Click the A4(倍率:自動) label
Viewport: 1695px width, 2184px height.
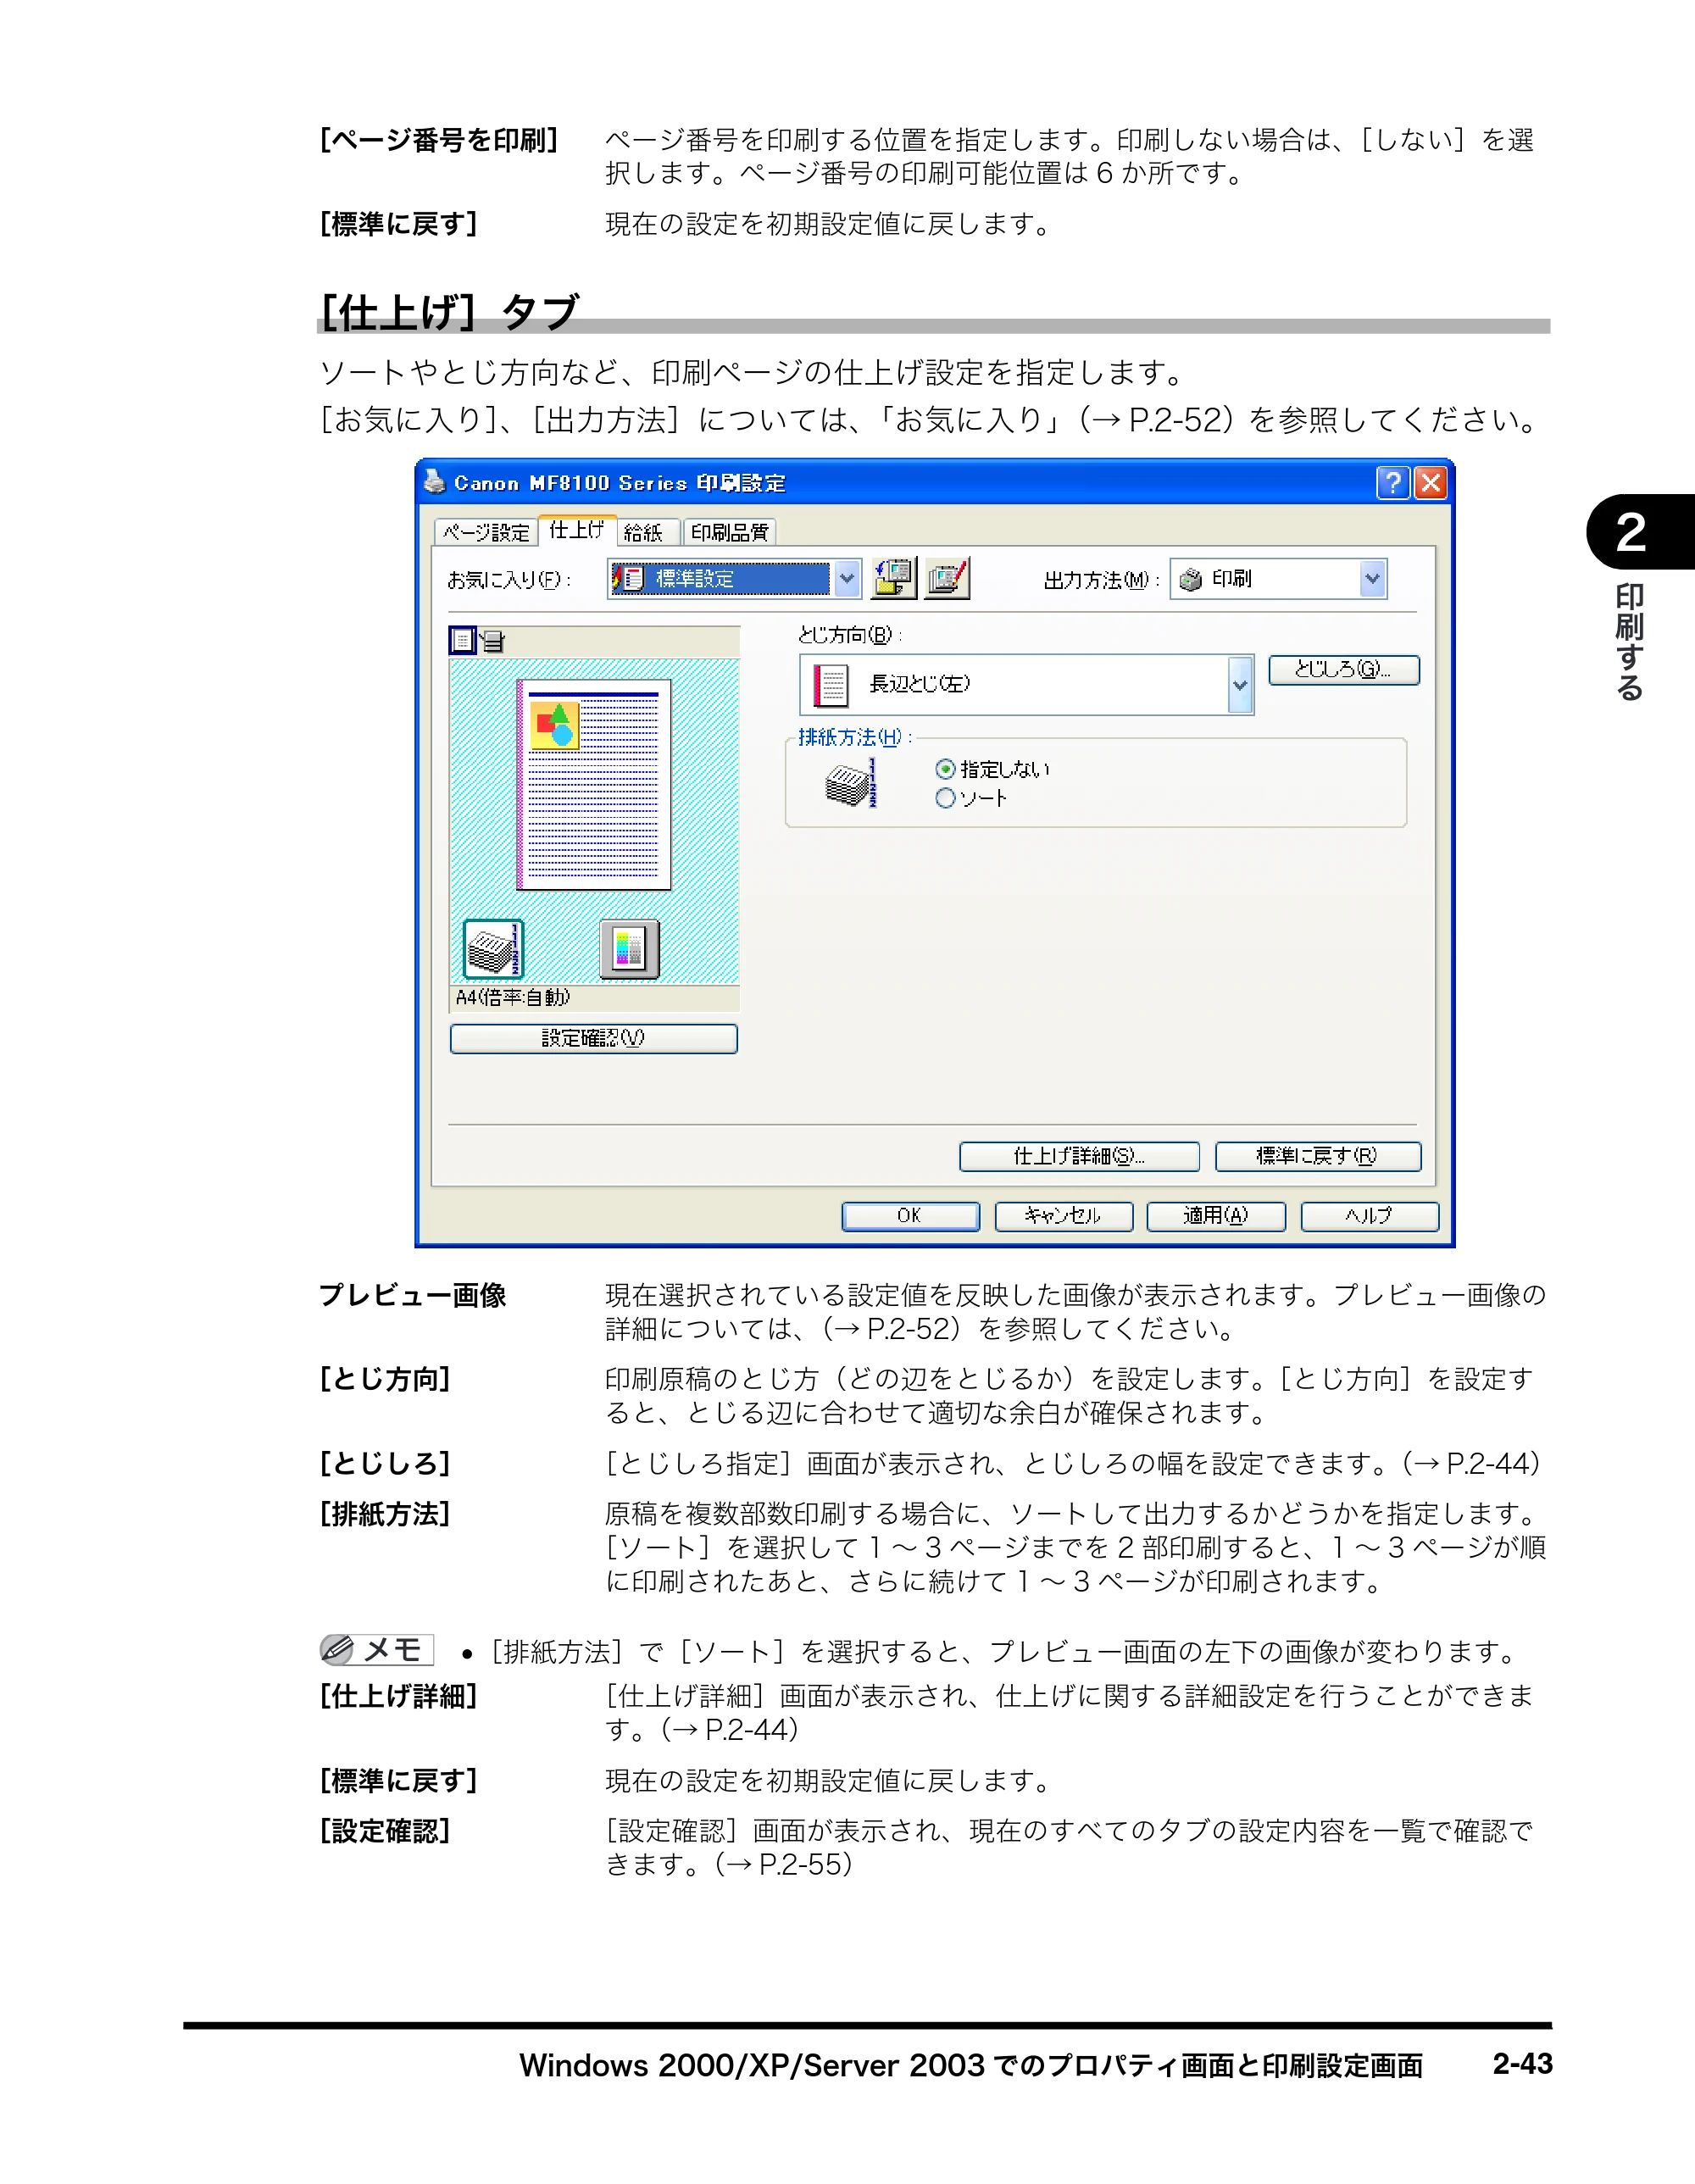(x=513, y=997)
